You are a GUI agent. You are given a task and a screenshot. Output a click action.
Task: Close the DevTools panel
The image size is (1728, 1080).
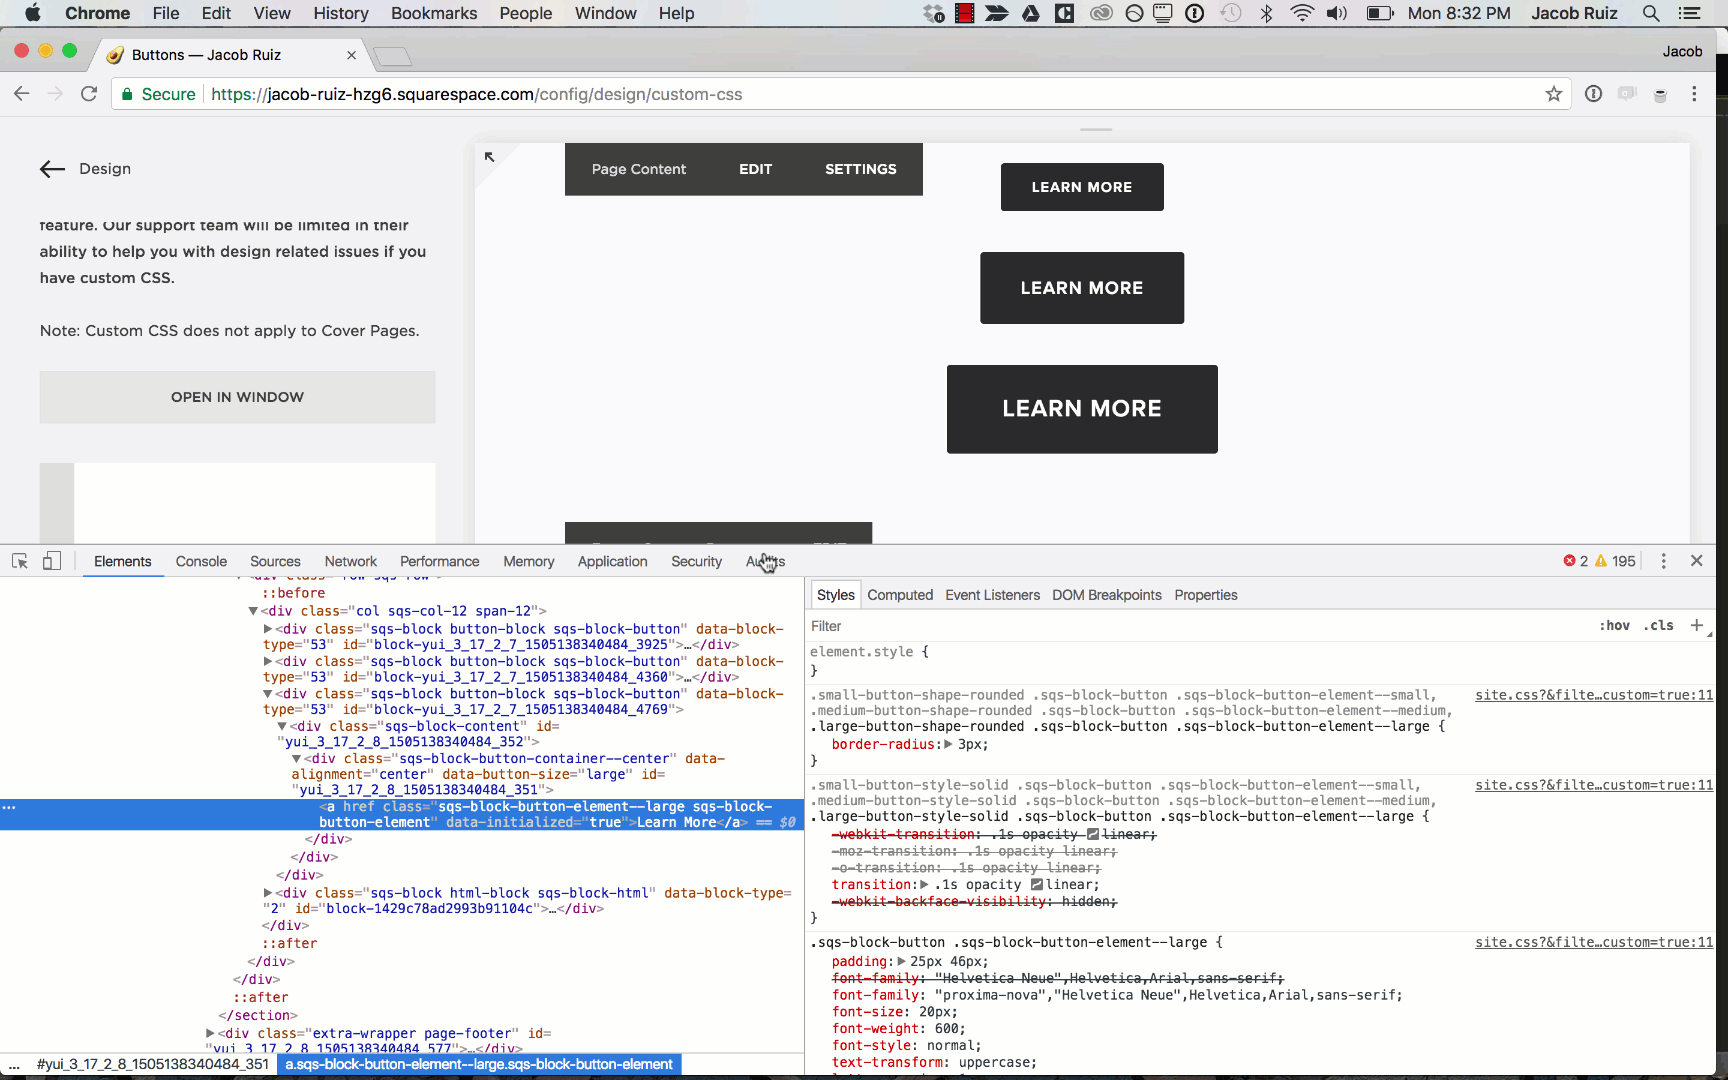(1697, 561)
